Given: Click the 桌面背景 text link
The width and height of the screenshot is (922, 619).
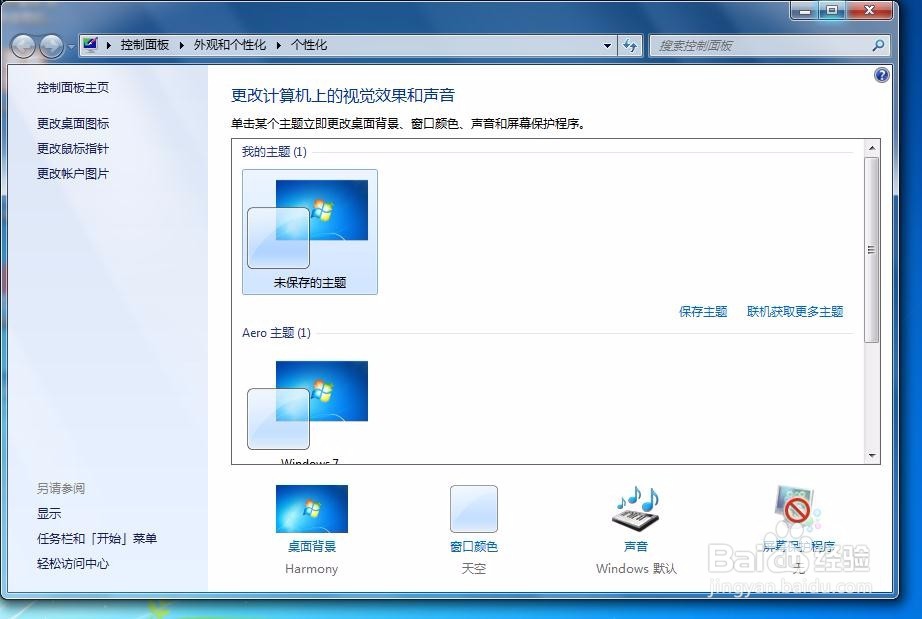Looking at the screenshot, I should pos(312,547).
